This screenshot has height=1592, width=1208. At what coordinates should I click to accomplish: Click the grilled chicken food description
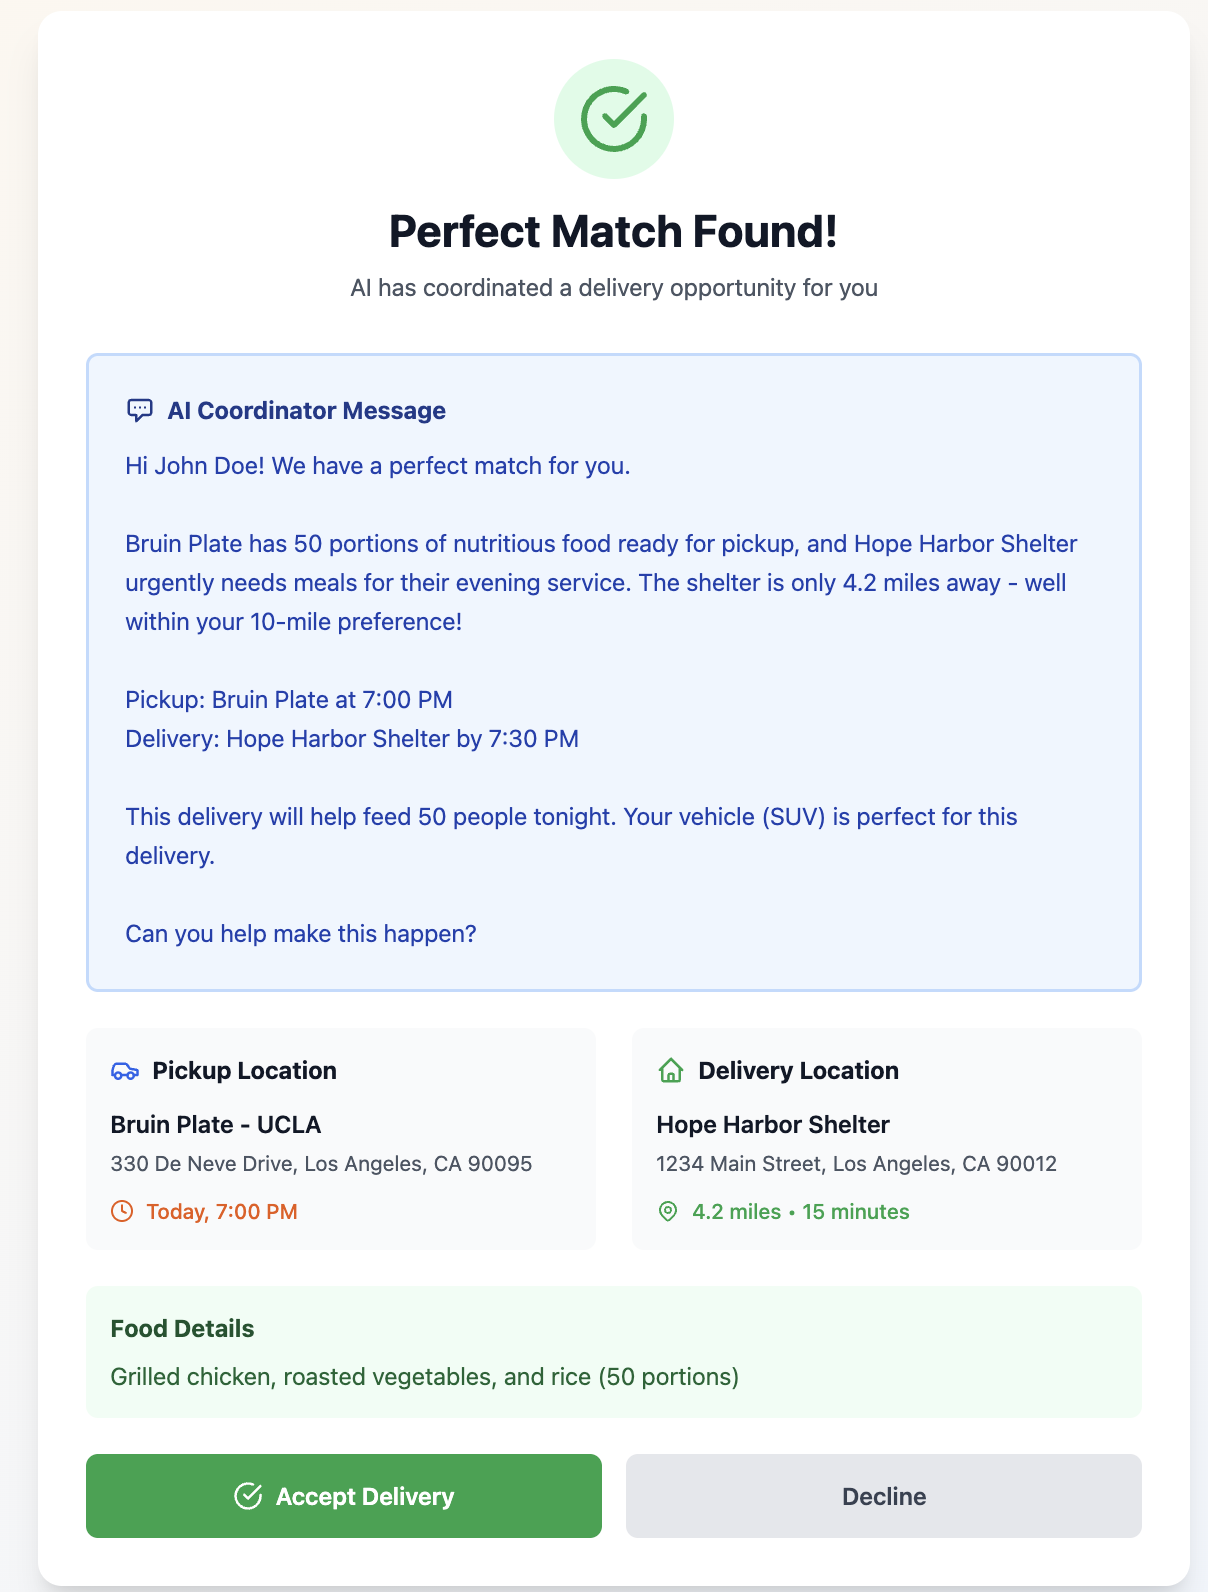point(425,1377)
